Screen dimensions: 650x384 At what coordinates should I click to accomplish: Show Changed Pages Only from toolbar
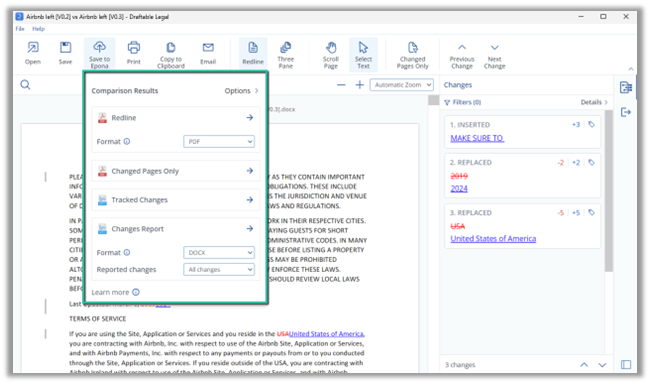(x=412, y=54)
